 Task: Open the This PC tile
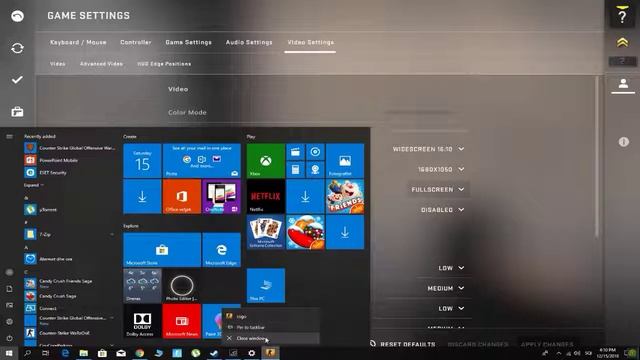[266, 285]
